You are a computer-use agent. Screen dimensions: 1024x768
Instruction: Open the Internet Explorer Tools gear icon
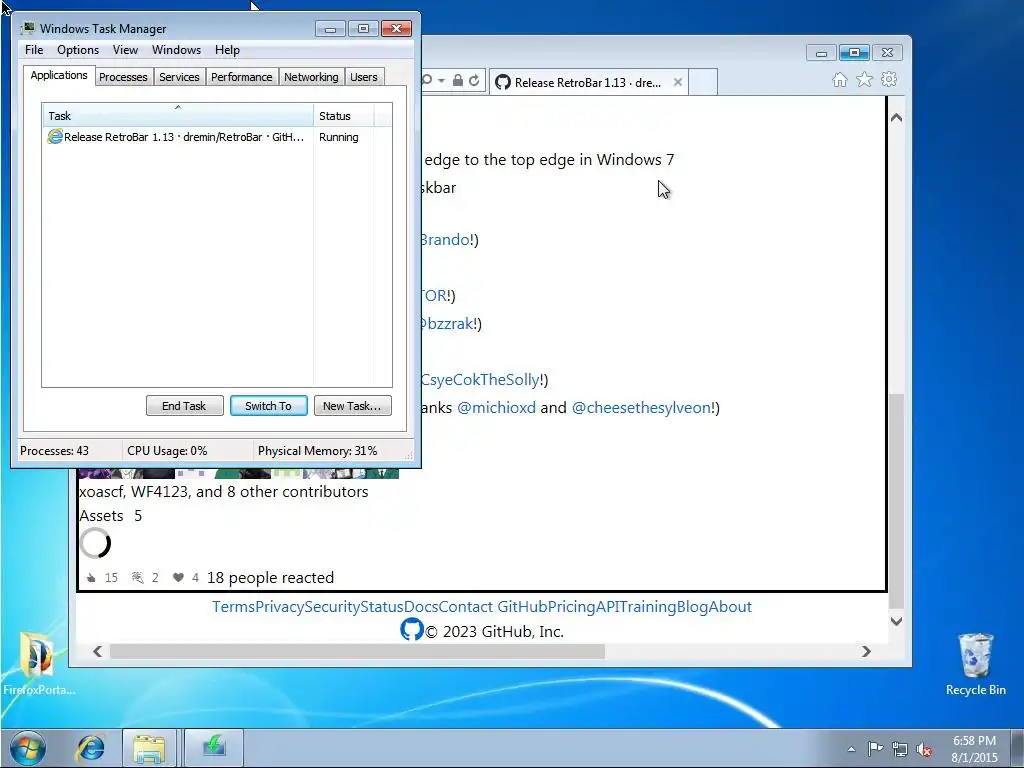[889, 80]
